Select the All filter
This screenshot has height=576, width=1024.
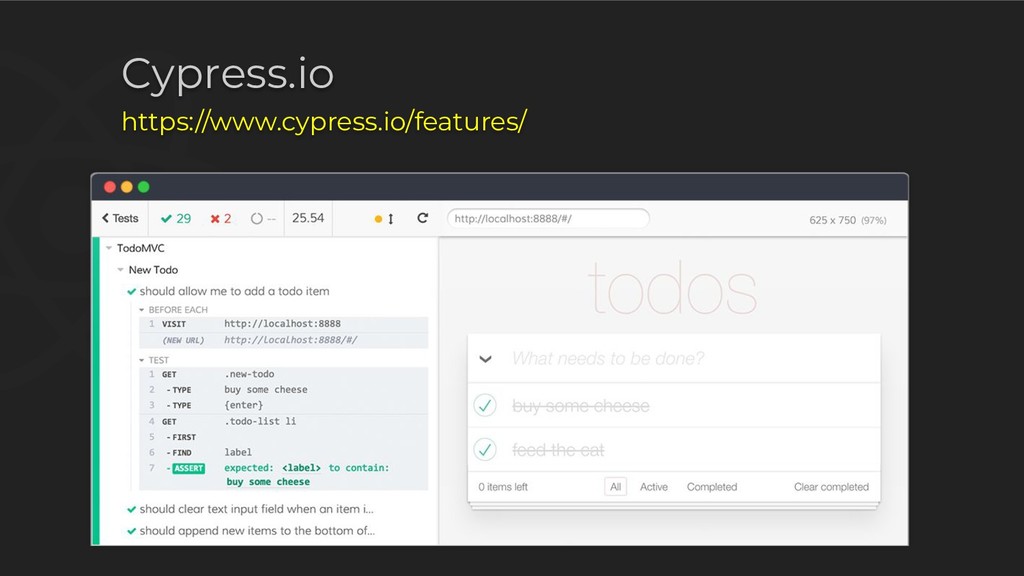pyautogui.click(x=615, y=487)
